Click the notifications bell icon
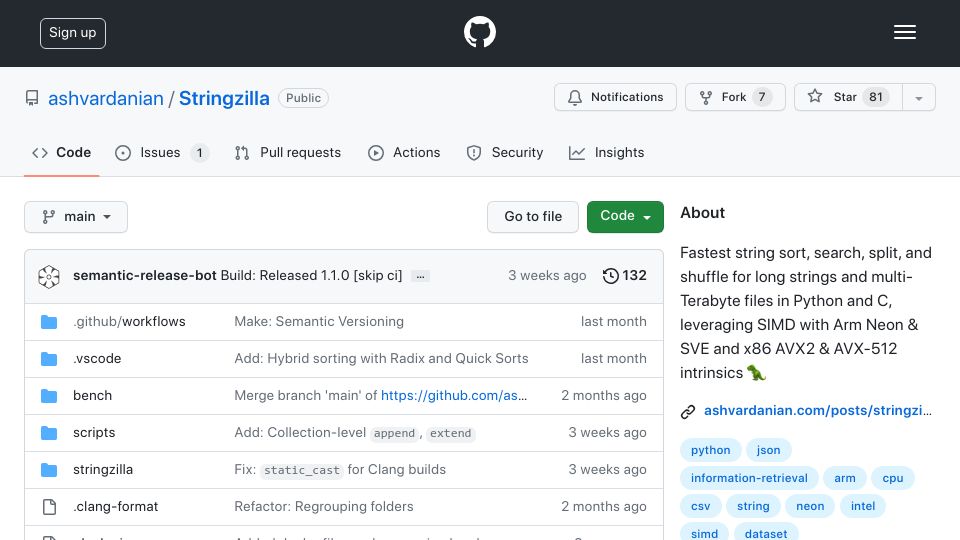This screenshot has height=540, width=960. [574, 97]
